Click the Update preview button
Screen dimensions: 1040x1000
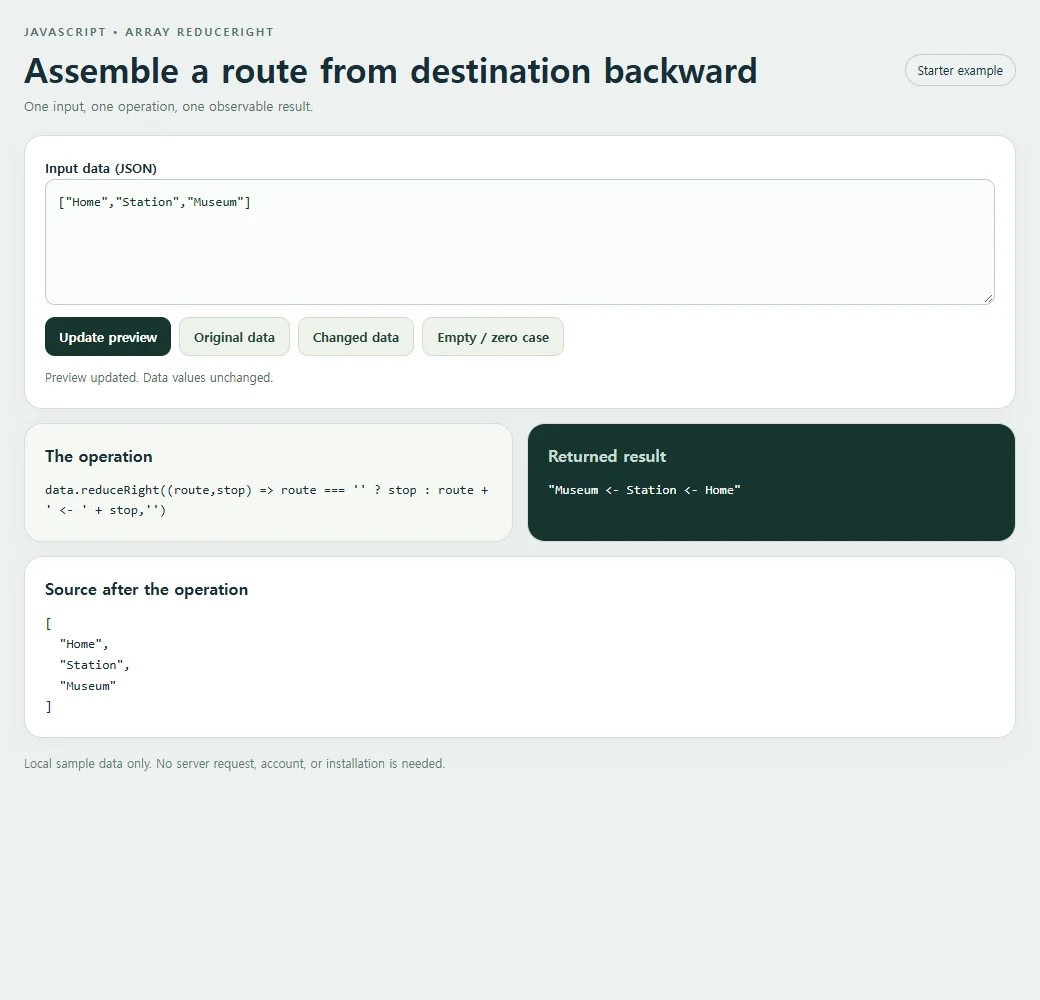(108, 337)
